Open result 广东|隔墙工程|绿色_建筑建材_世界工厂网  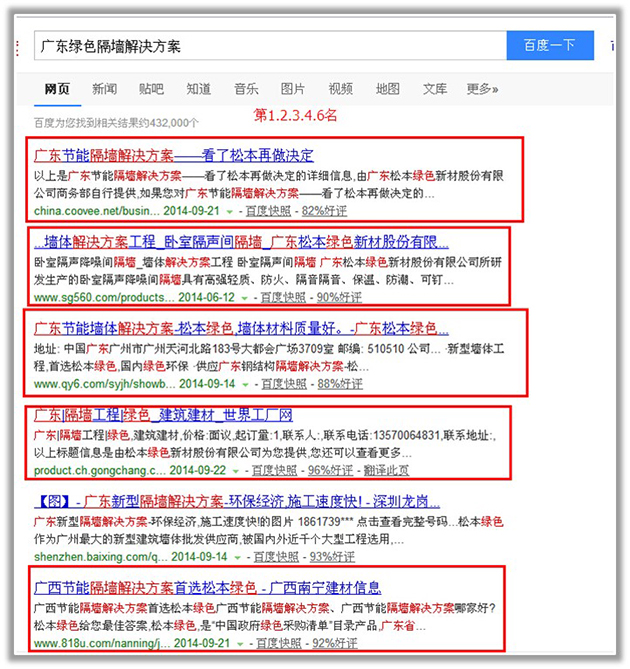point(163,415)
